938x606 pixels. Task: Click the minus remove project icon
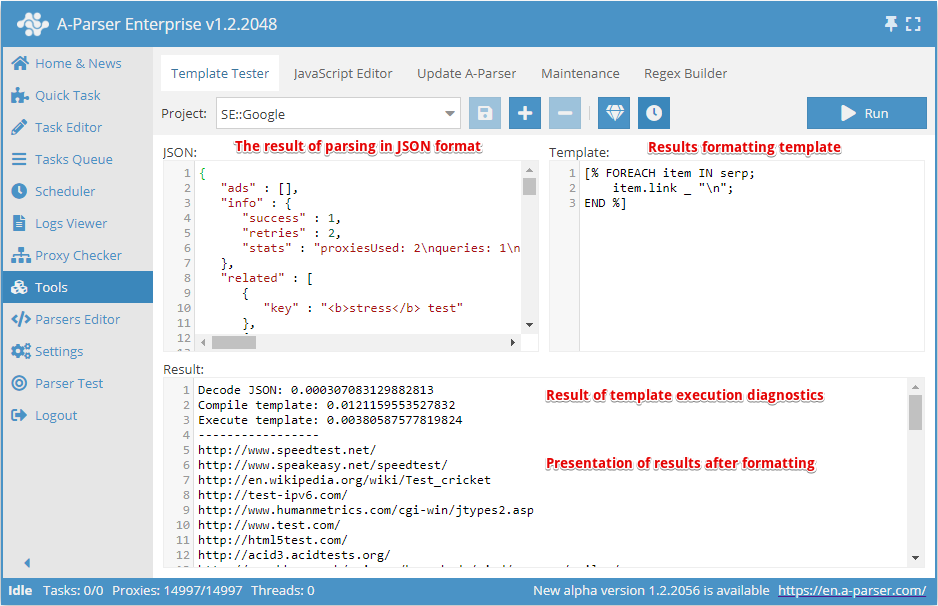point(565,113)
